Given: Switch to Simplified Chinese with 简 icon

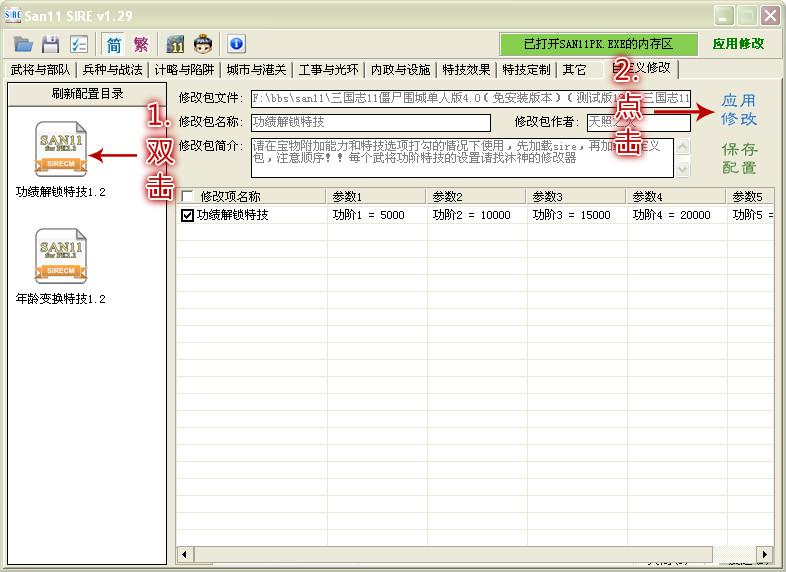Looking at the screenshot, I should pos(114,44).
